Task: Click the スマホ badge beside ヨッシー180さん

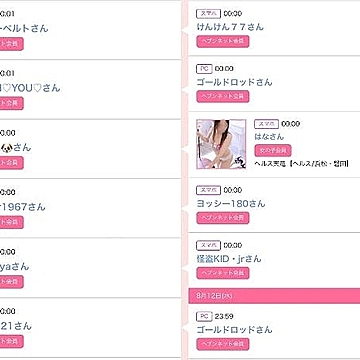Action: point(208,190)
